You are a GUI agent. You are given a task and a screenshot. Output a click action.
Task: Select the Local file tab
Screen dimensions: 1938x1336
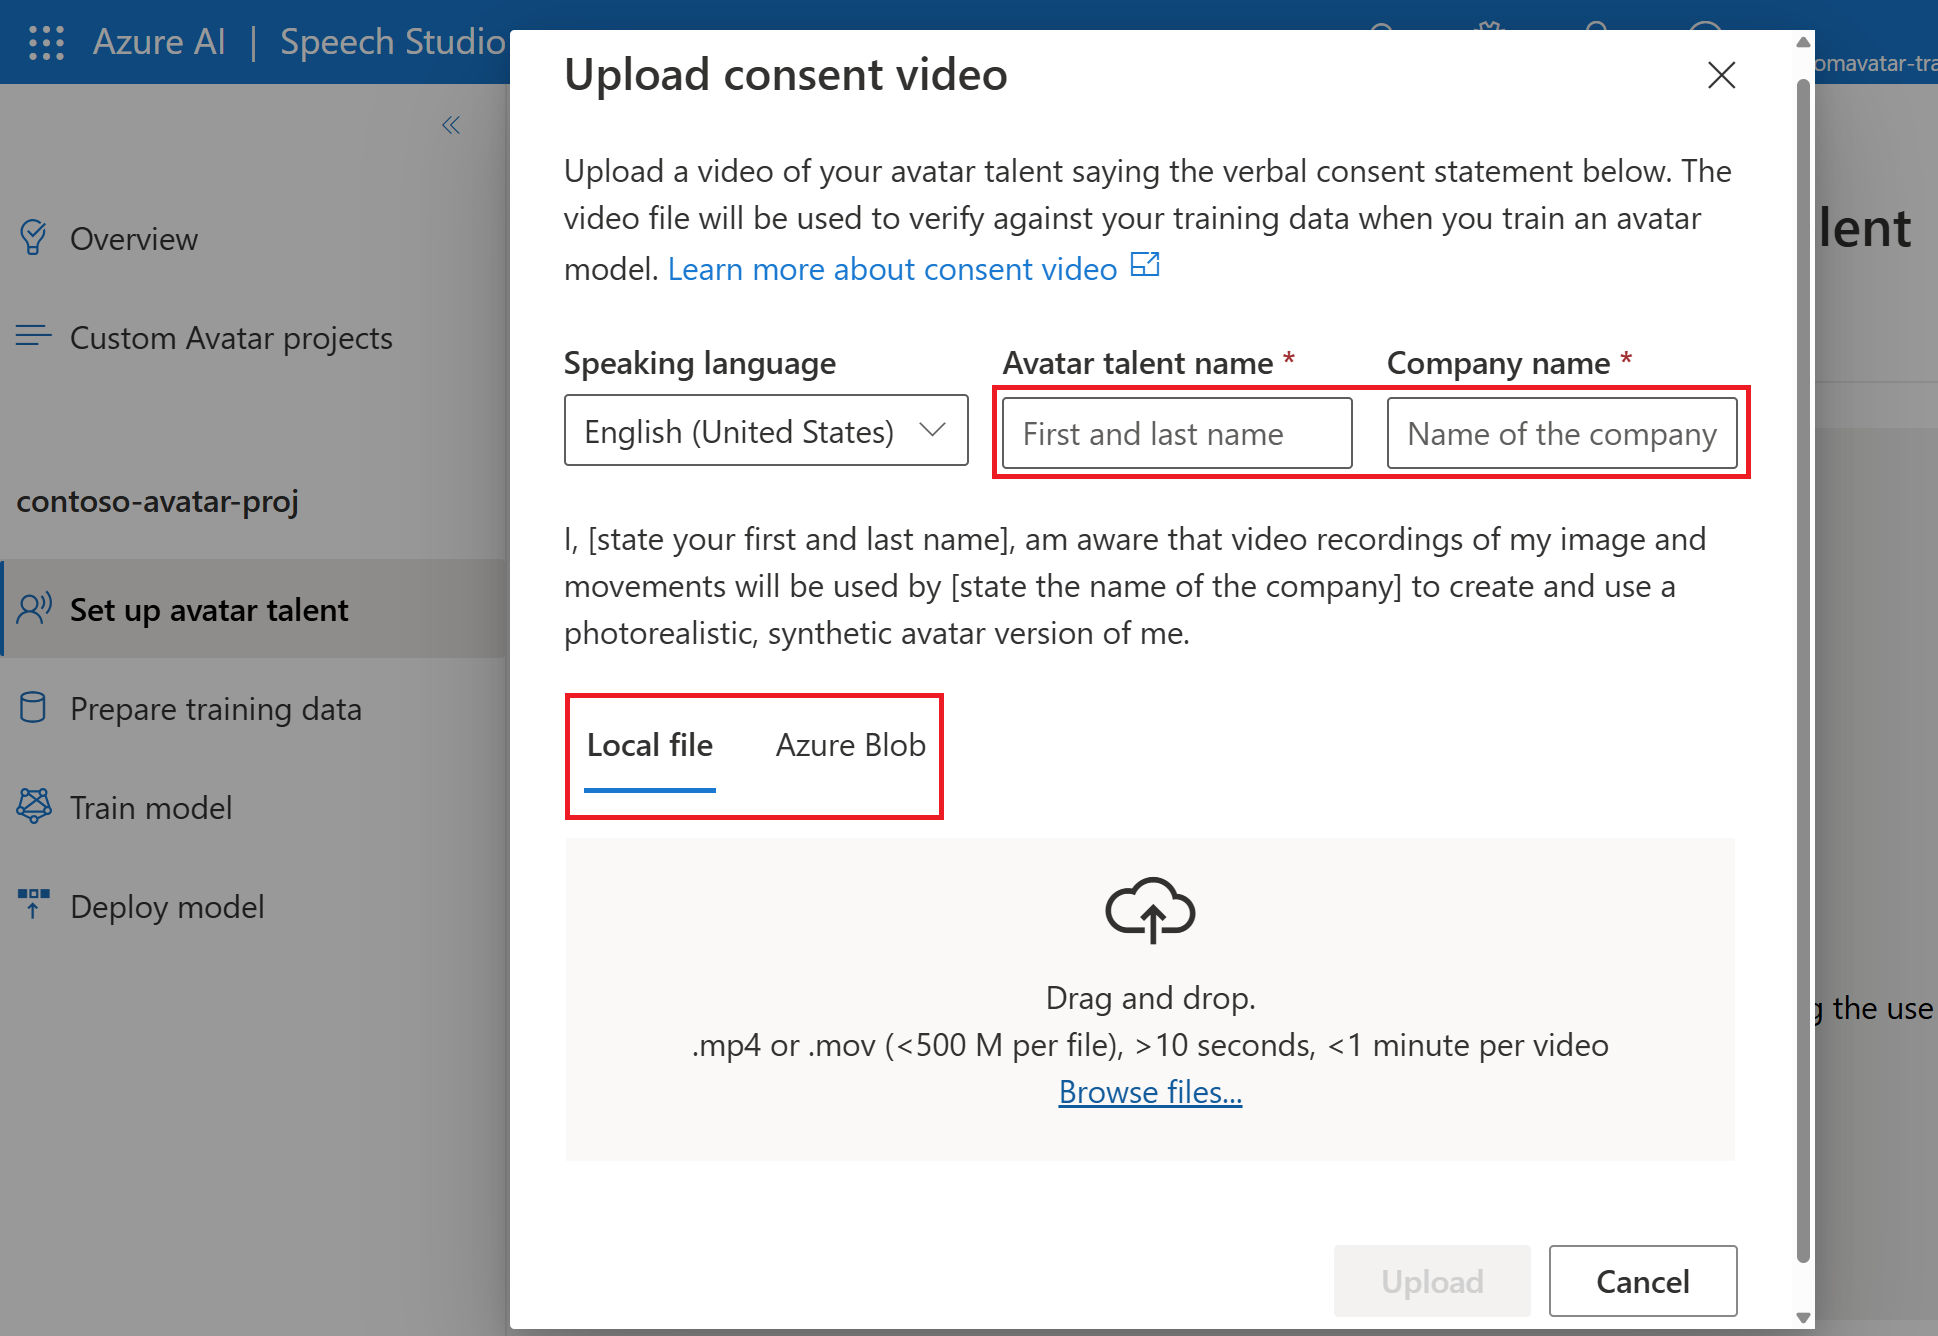tap(649, 745)
